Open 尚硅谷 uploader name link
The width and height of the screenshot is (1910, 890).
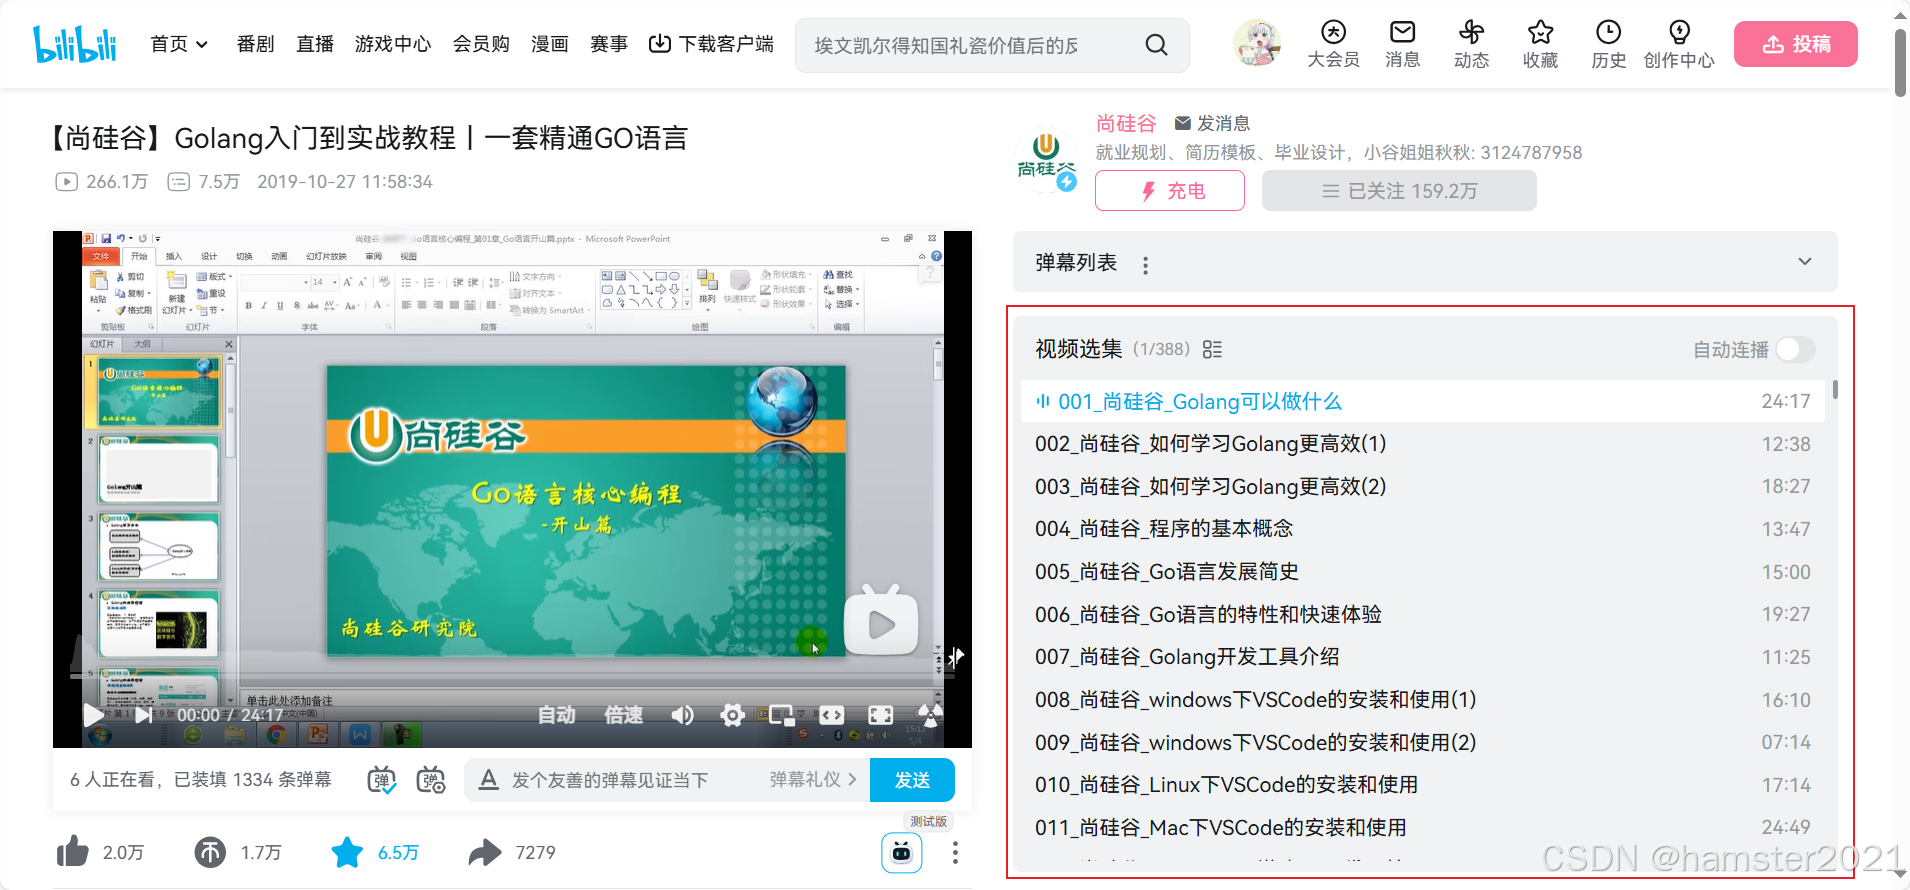pyautogui.click(x=1126, y=123)
